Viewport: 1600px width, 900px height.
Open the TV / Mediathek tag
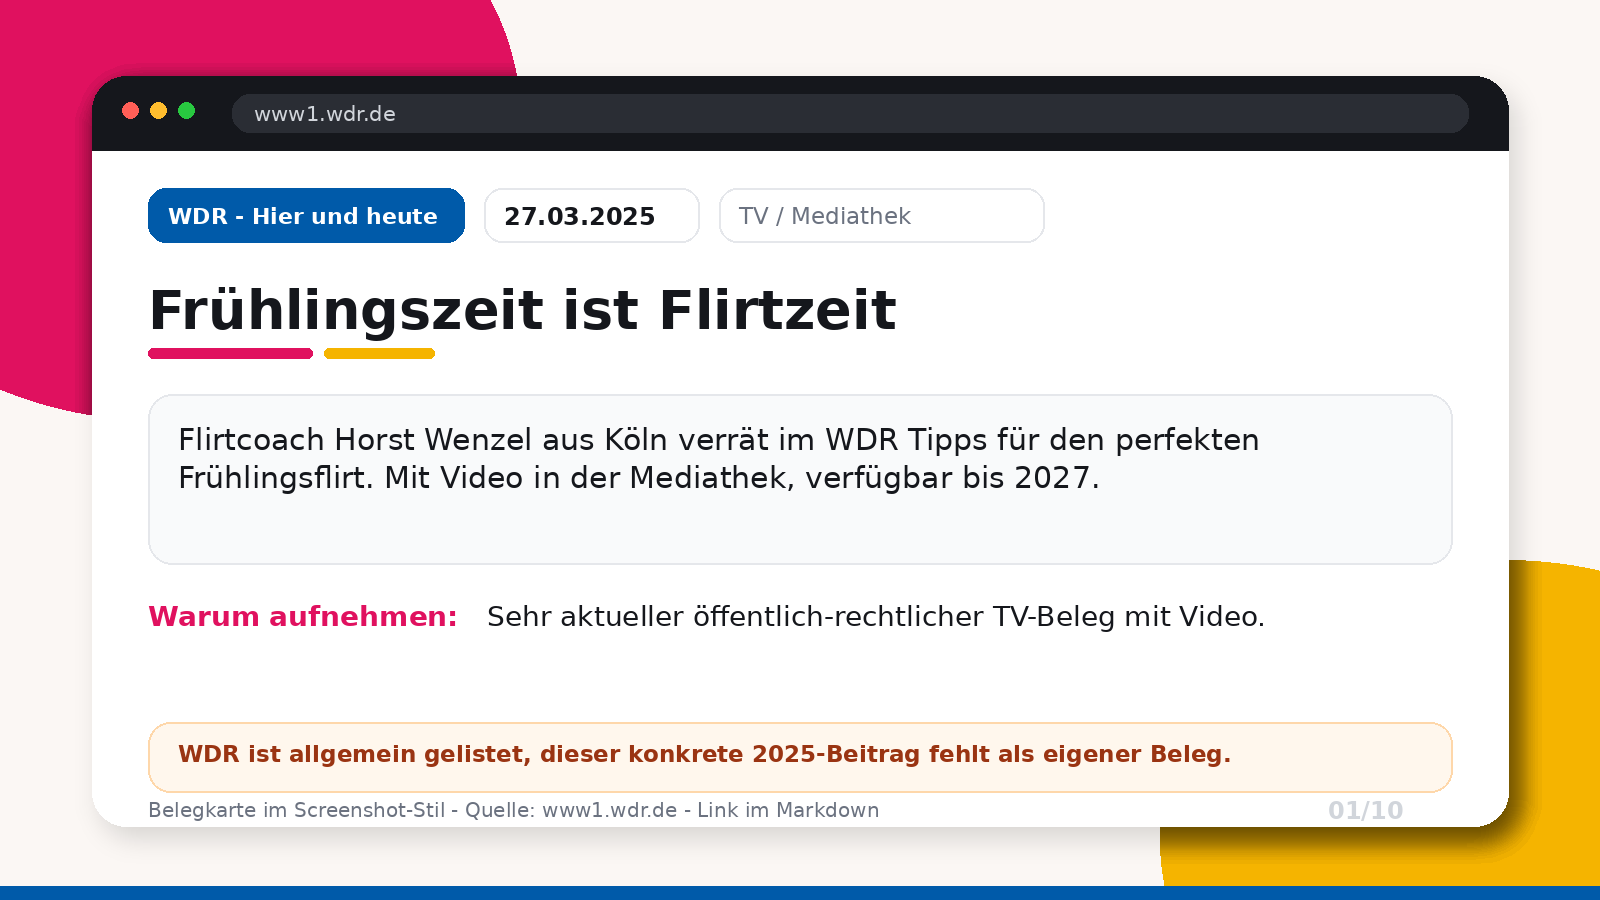click(x=882, y=216)
